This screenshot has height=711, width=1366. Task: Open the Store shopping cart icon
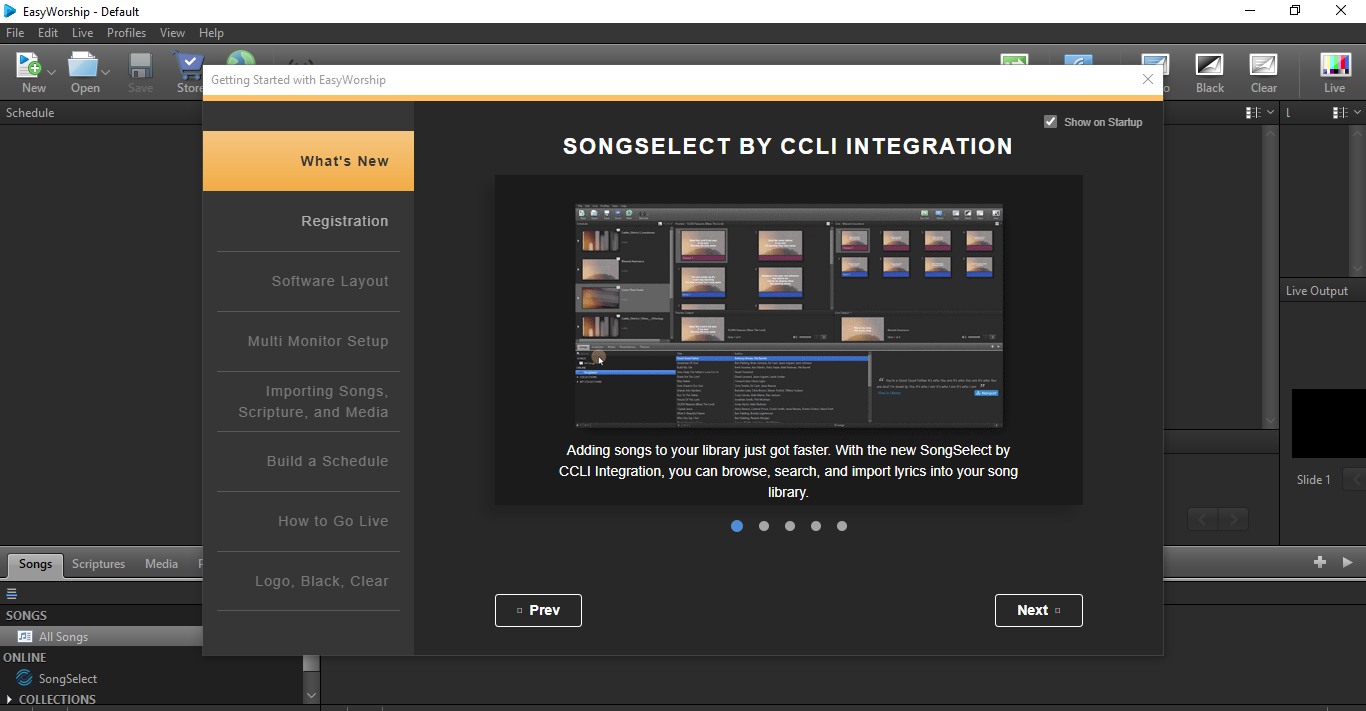click(189, 65)
